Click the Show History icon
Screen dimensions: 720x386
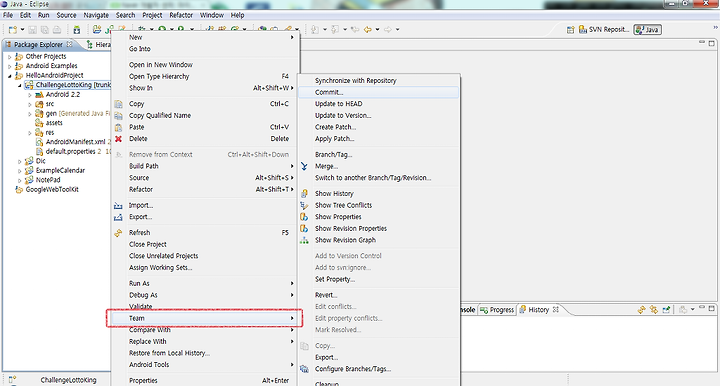tap(304, 194)
